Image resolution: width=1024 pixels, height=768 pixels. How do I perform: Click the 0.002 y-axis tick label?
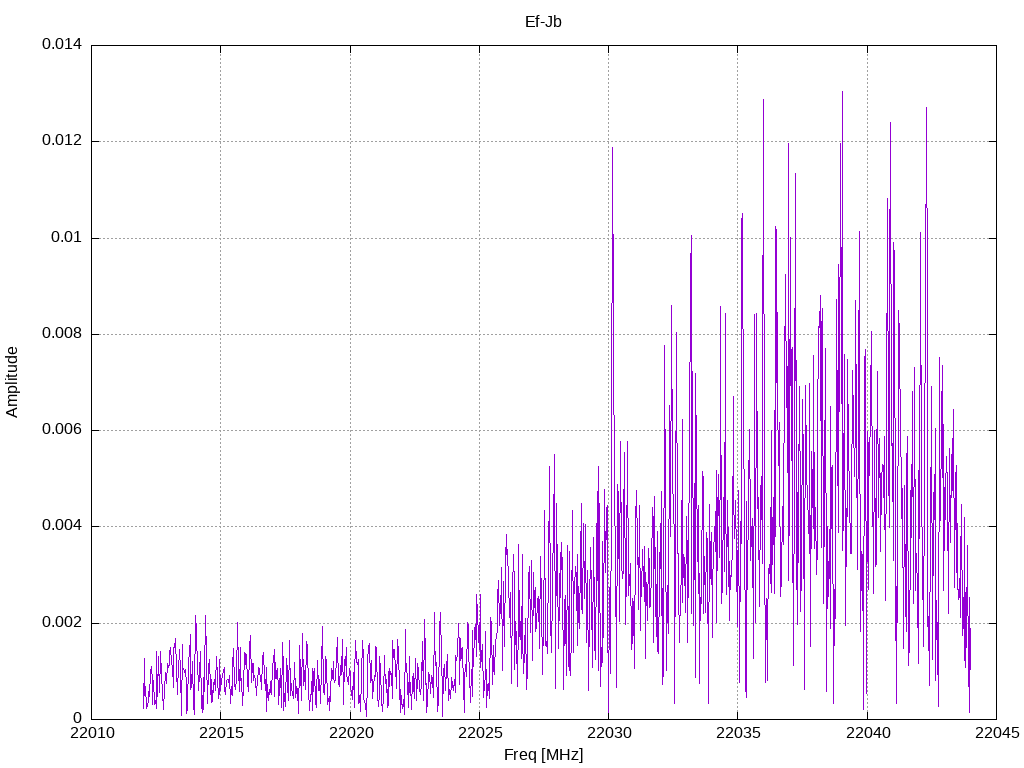tap(62, 622)
